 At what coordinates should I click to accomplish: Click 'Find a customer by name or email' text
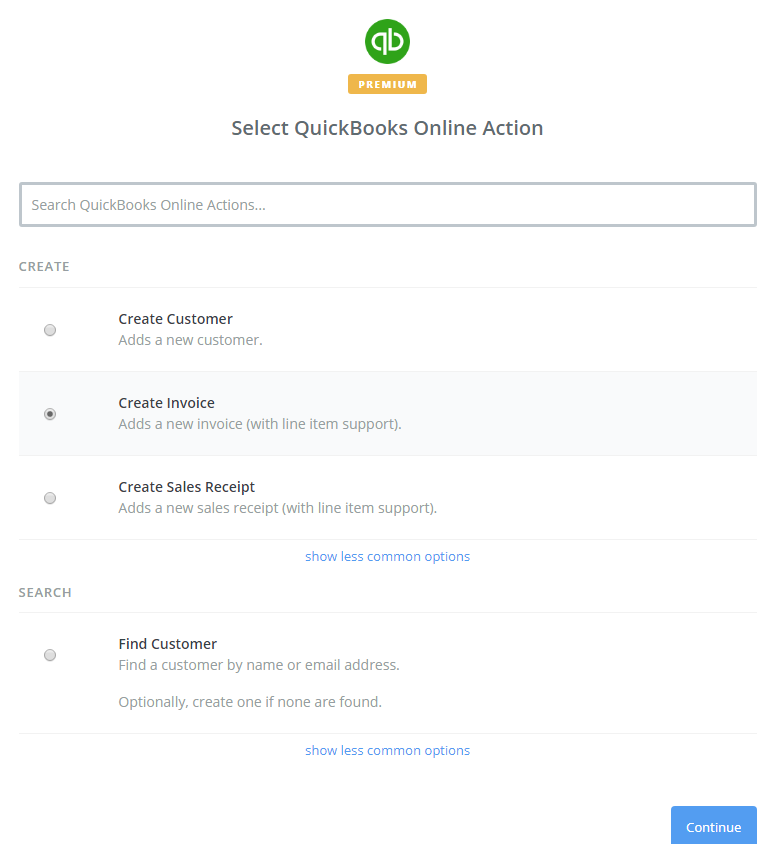click(x=258, y=665)
